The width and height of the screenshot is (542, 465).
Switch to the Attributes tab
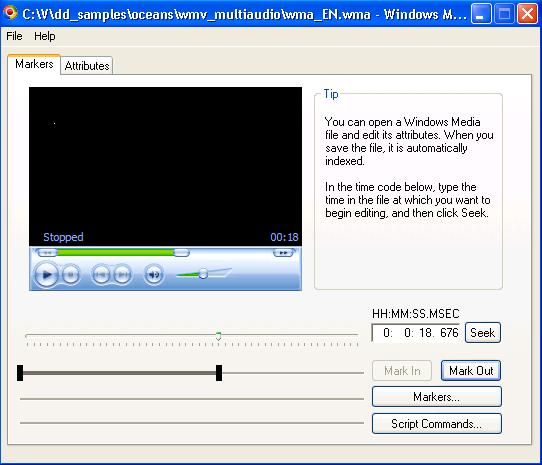click(x=87, y=65)
